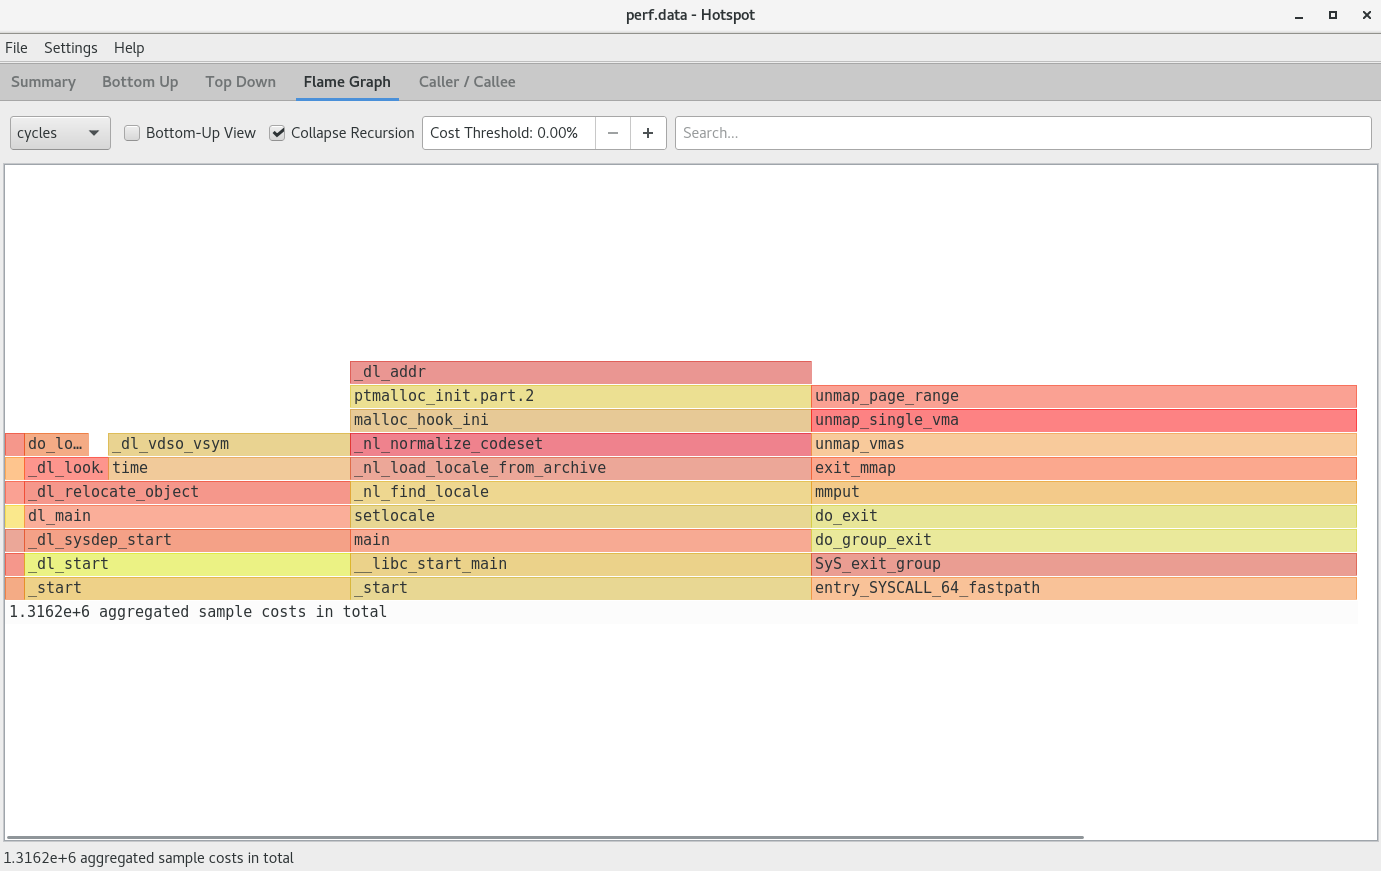This screenshot has height=871, width=1381.
Task: Open the Help menu
Action: pos(129,48)
